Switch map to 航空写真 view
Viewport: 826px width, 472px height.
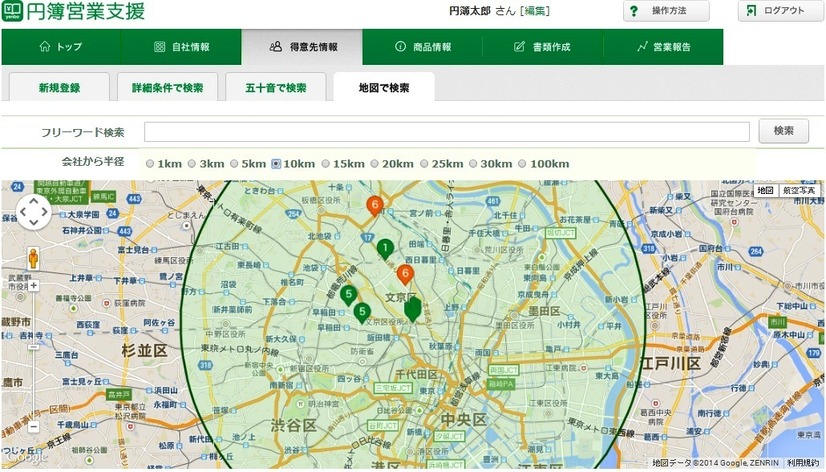799,190
